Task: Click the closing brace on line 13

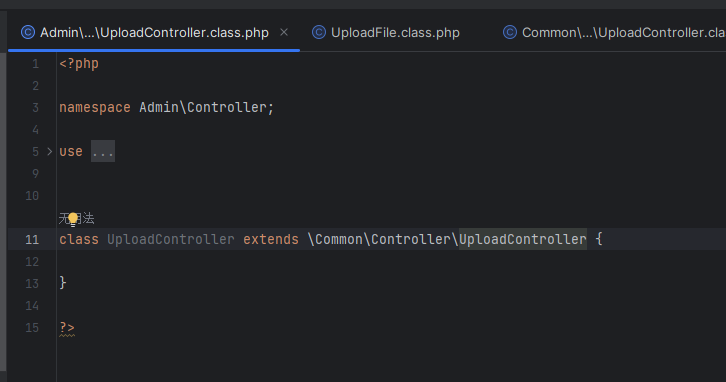Action: pyautogui.click(x=63, y=283)
